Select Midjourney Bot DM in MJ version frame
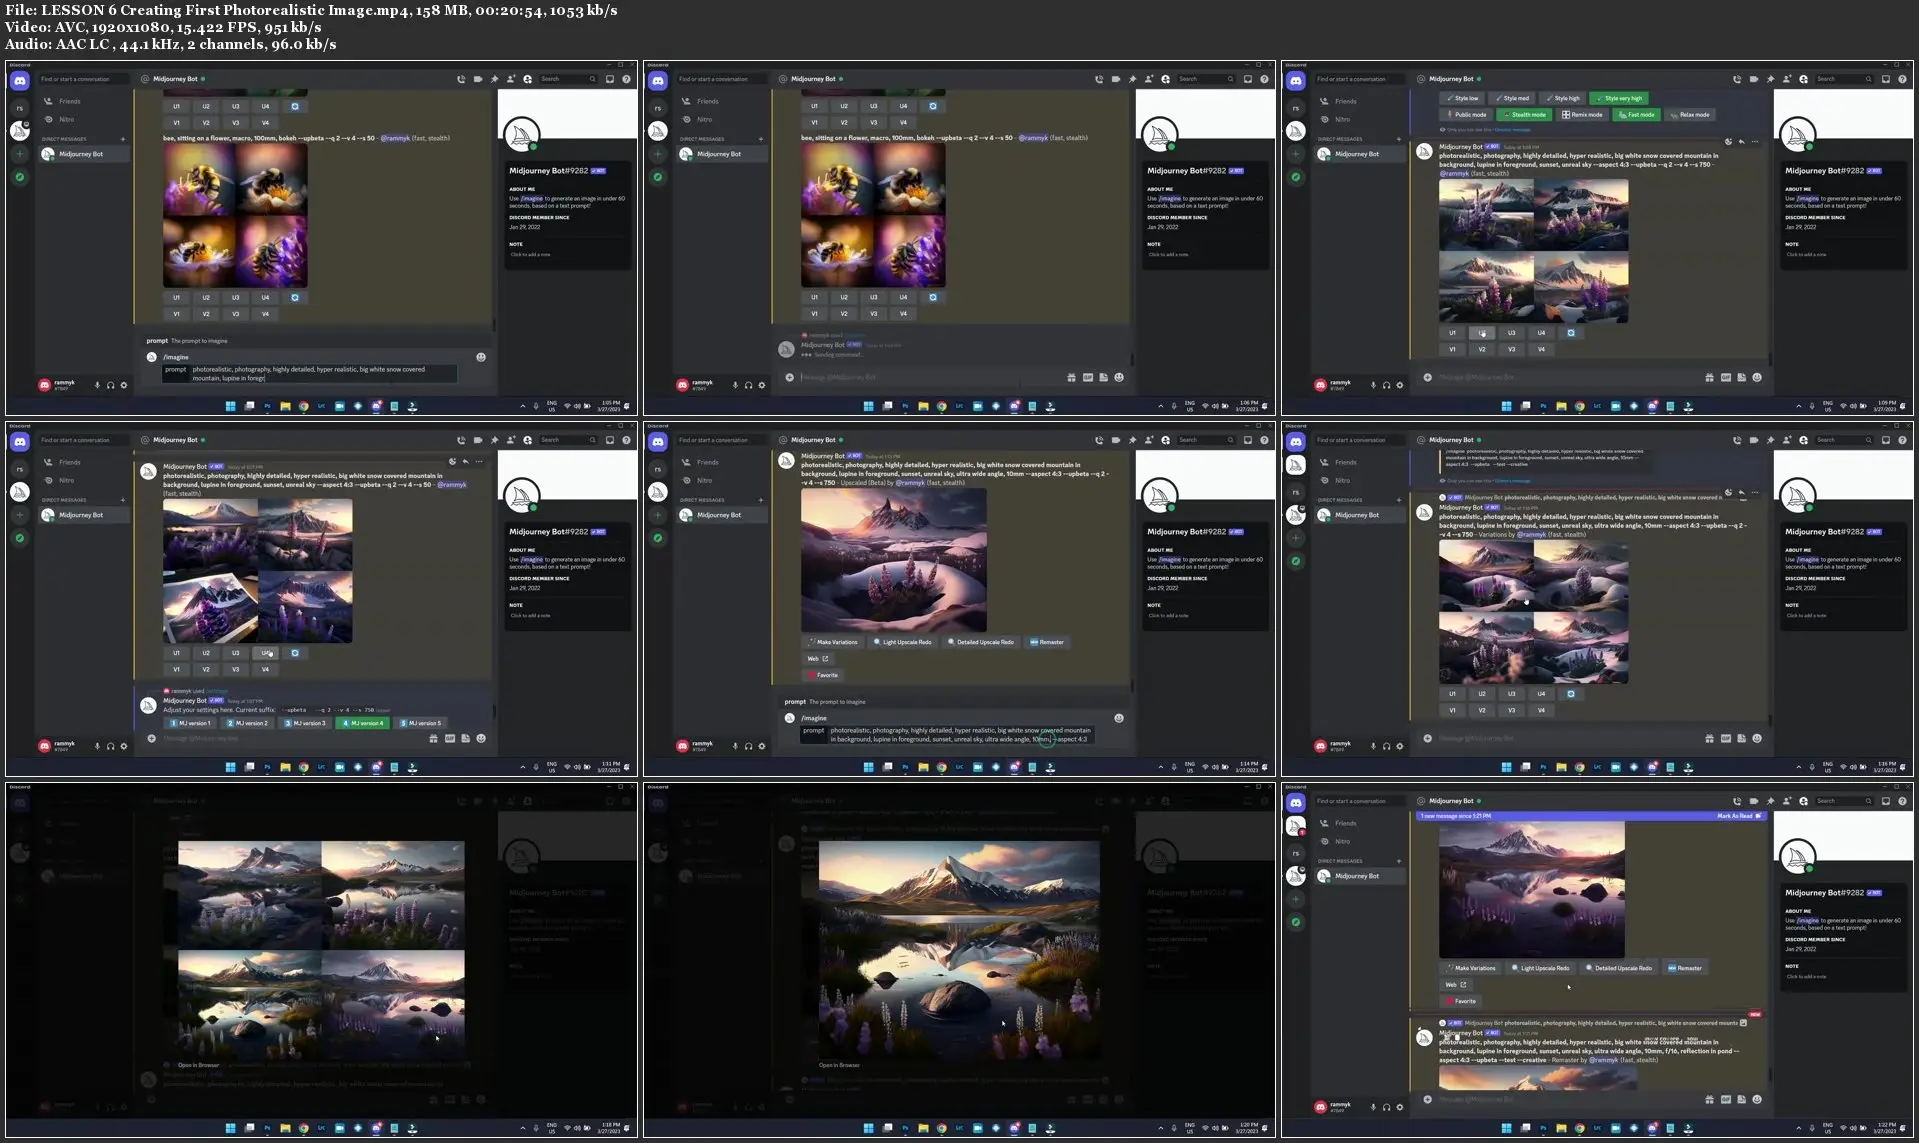 click(x=83, y=515)
